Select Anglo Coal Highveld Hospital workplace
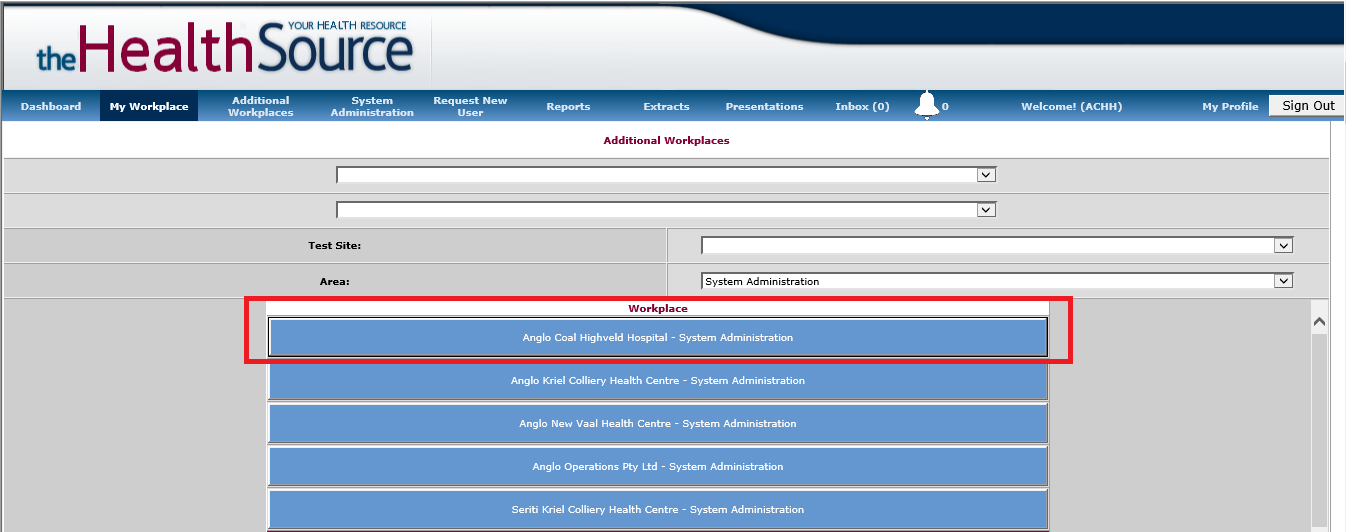 point(658,337)
